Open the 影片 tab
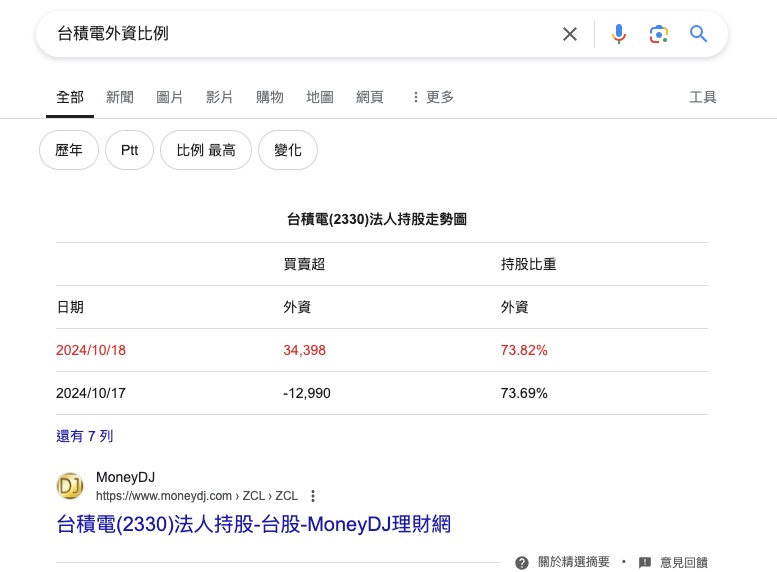Viewport: 777px width, 572px height. tap(220, 97)
